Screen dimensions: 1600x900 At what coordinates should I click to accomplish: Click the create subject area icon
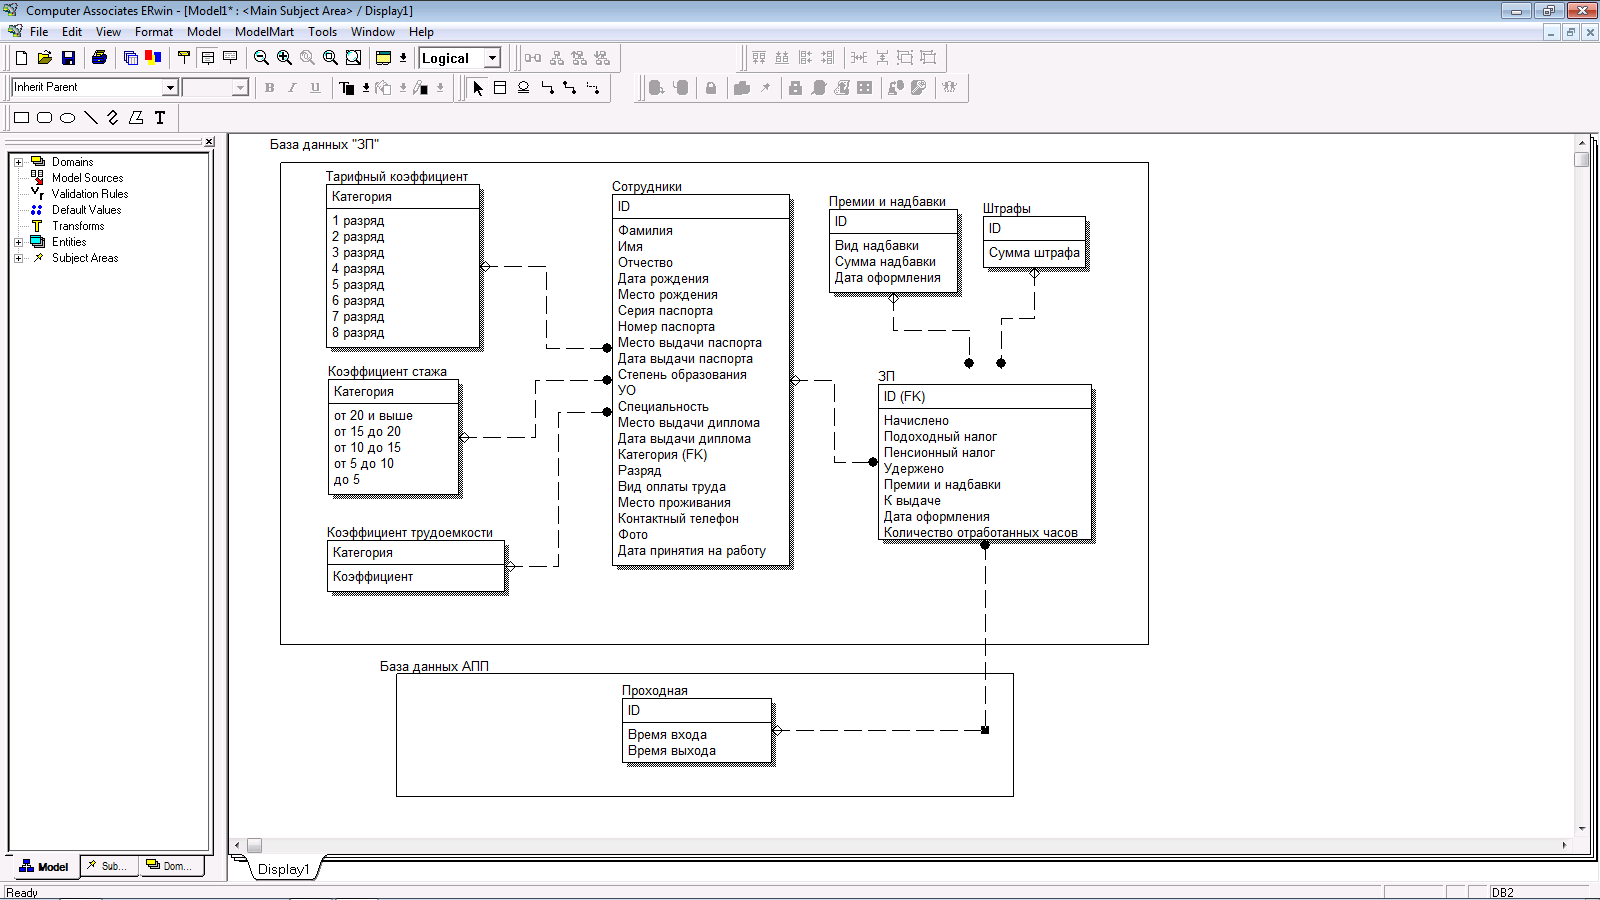coord(383,58)
